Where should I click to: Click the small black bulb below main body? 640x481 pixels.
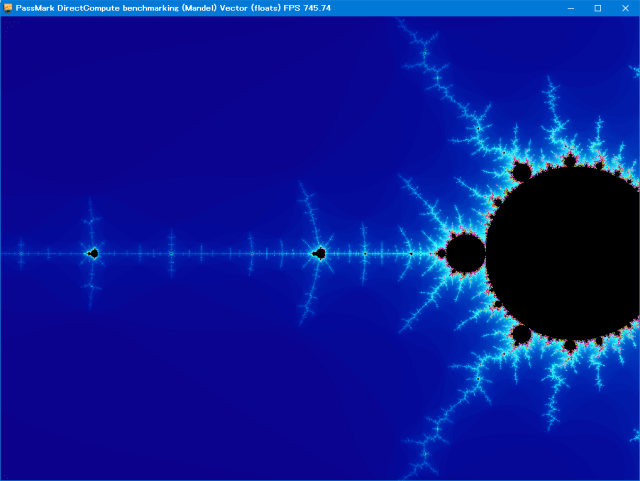(569, 347)
